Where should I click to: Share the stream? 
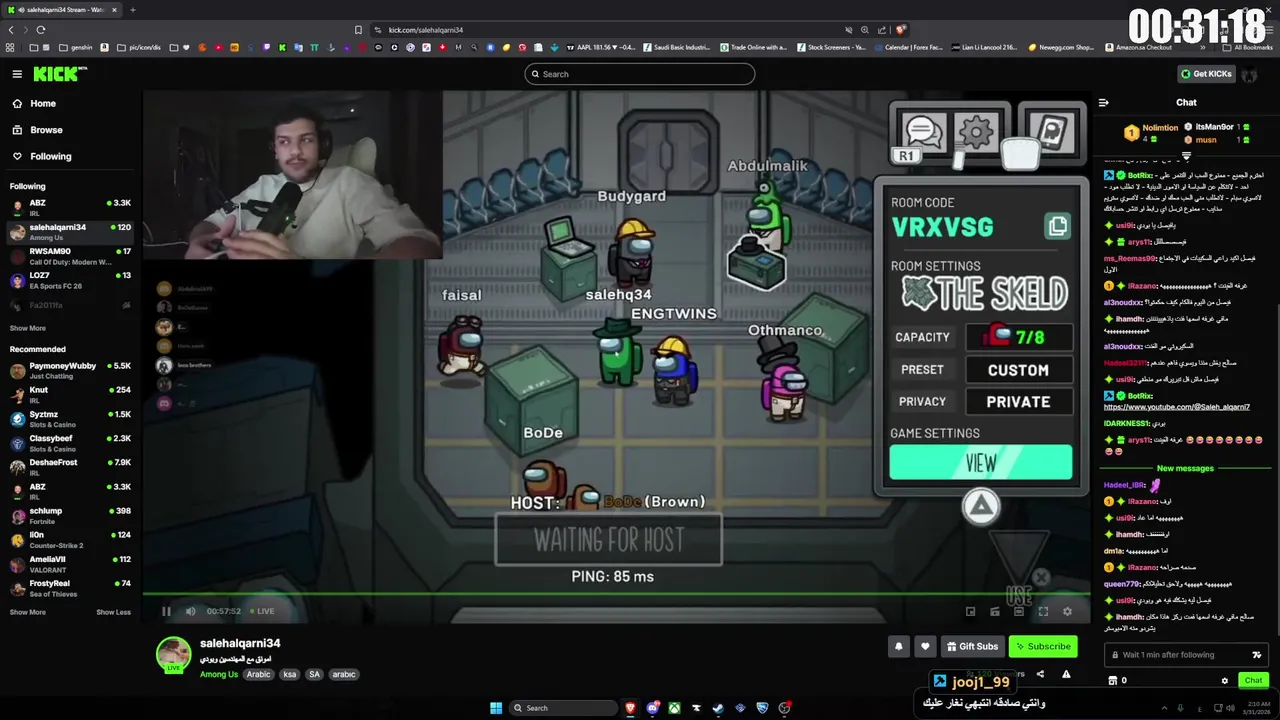(x=1040, y=674)
